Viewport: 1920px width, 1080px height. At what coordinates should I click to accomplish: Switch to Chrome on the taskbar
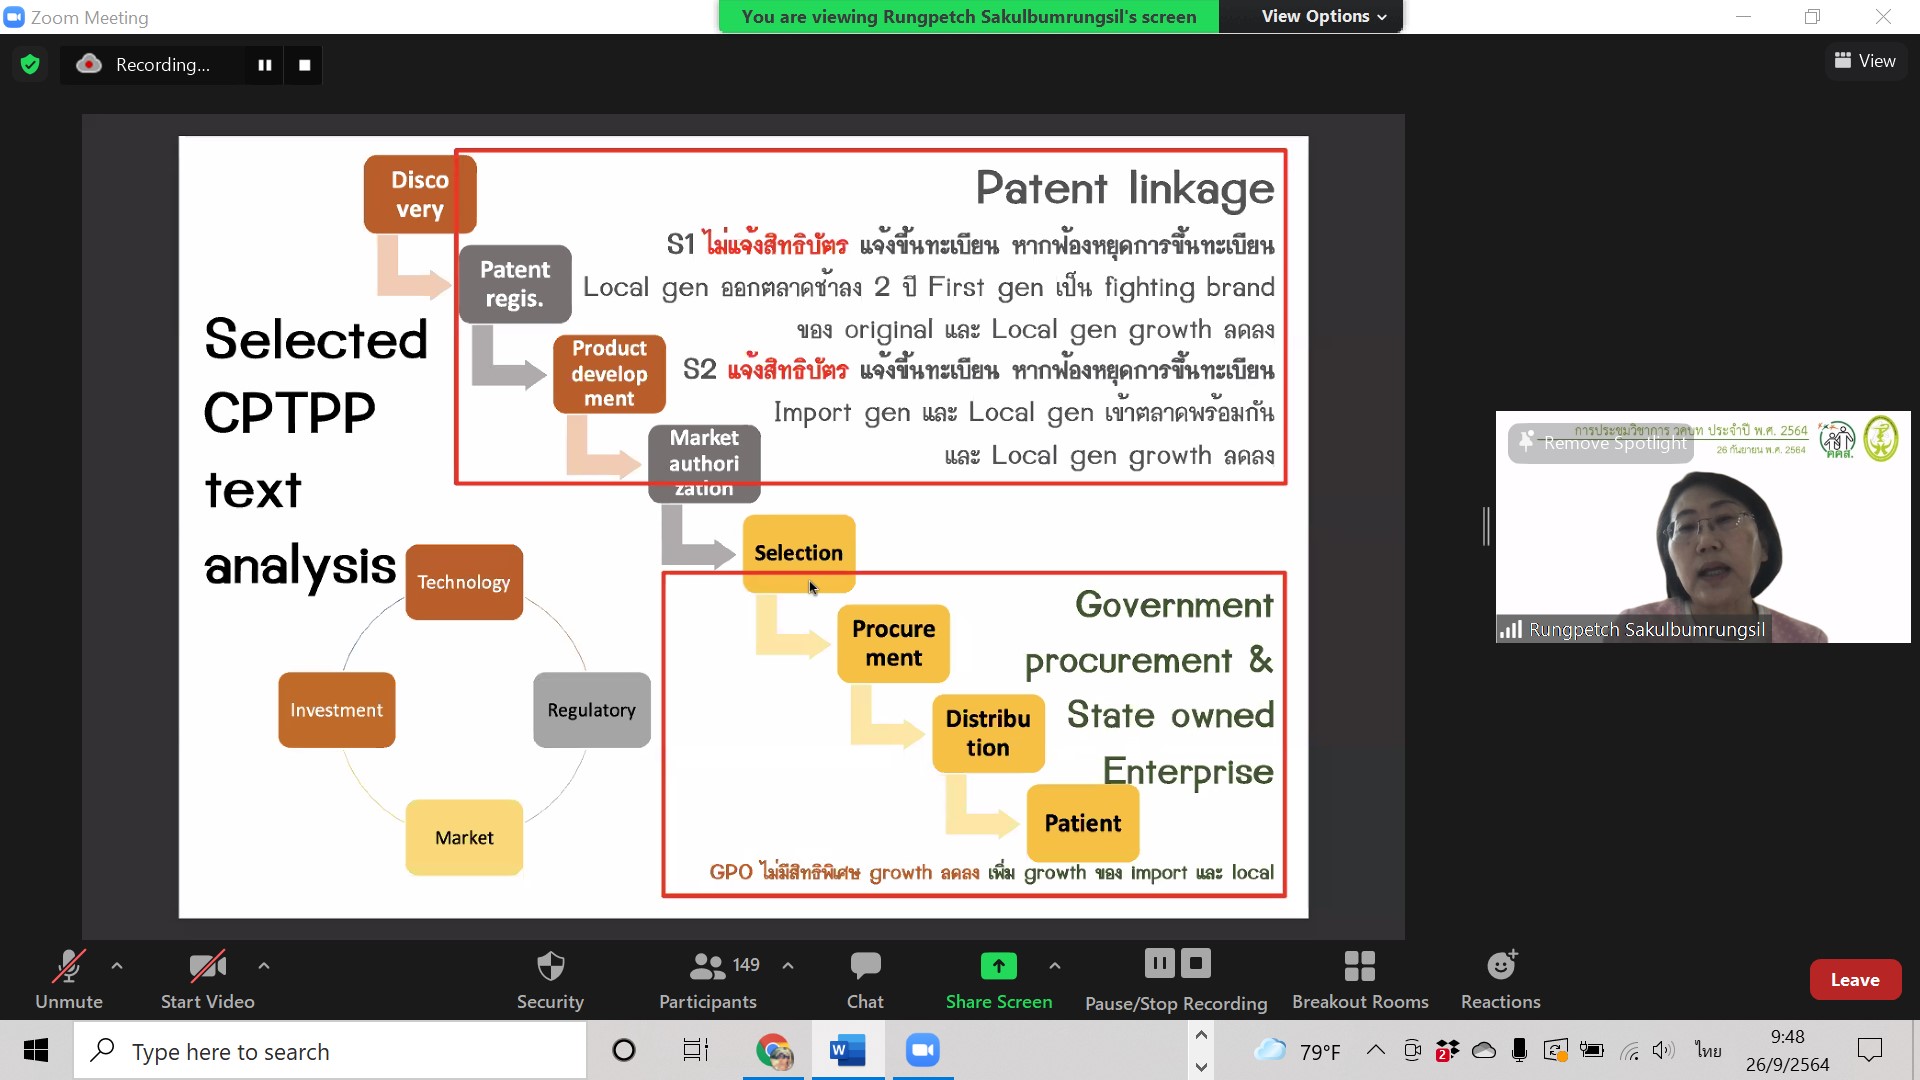click(774, 1051)
